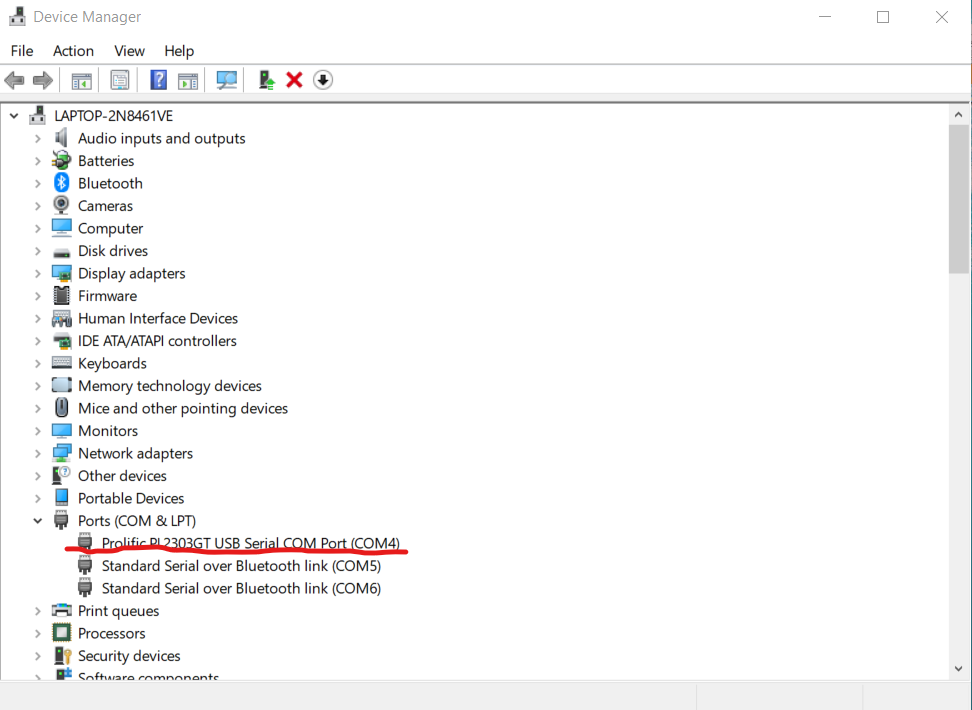Open the View menu
This screenshot has height=710, width=972.
[x=129, y=51]
